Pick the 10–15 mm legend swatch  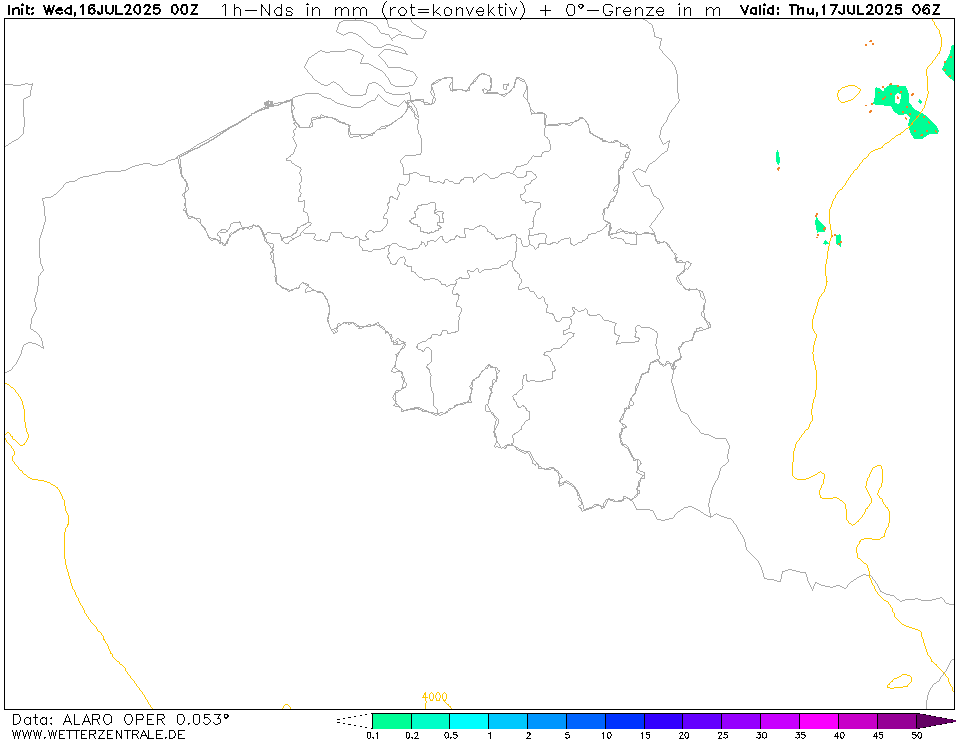[x=624, y=721]
